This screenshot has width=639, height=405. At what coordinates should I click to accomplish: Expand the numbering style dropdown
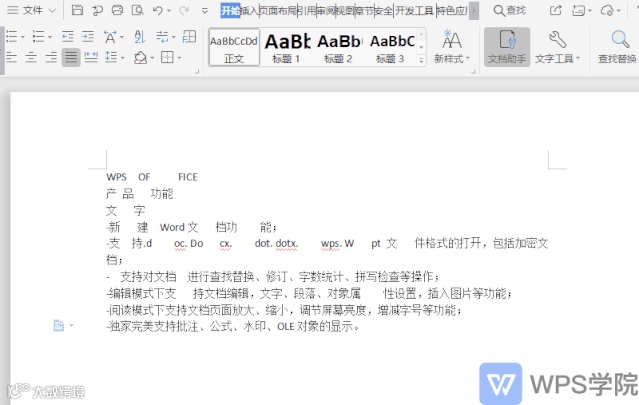50,37
